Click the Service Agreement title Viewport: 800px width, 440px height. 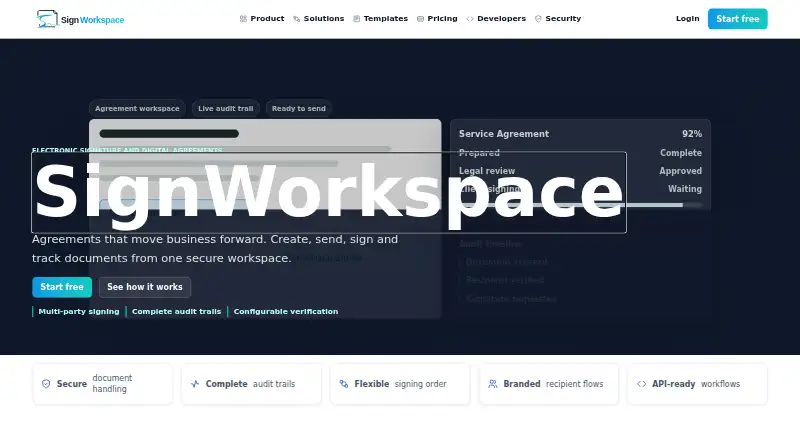(504, 134)
